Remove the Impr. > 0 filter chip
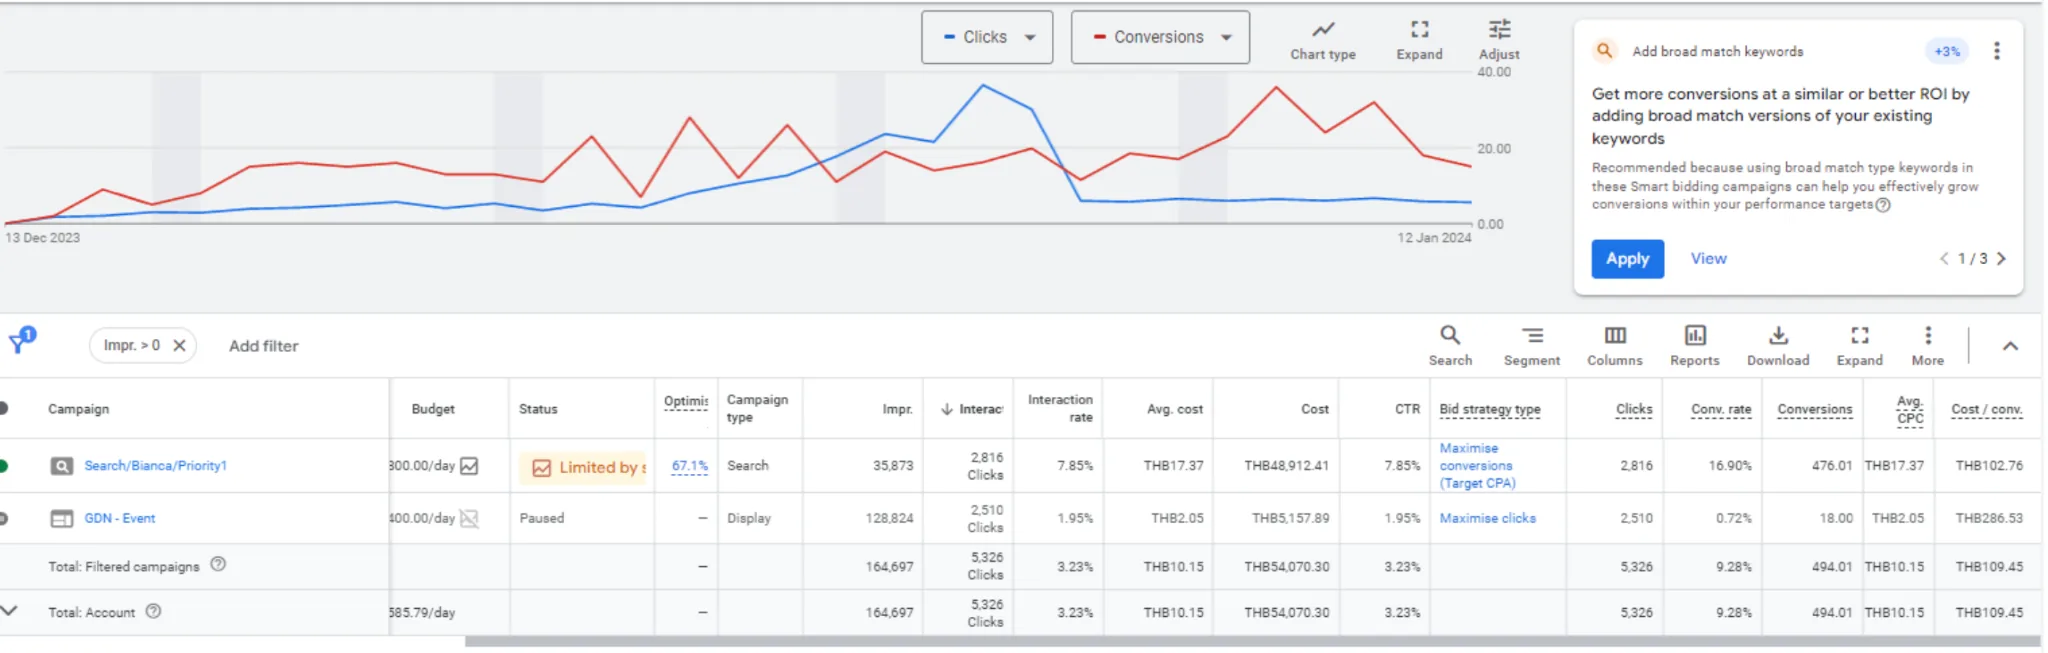Screen dimensions: 2048x653 click(x=180, y=345)
